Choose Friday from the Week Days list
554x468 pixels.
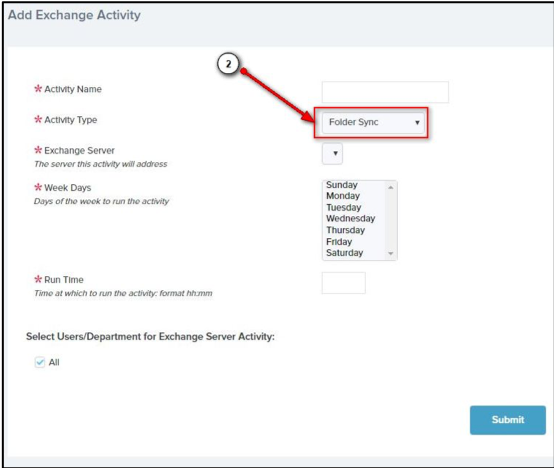[x=339, y=242]
